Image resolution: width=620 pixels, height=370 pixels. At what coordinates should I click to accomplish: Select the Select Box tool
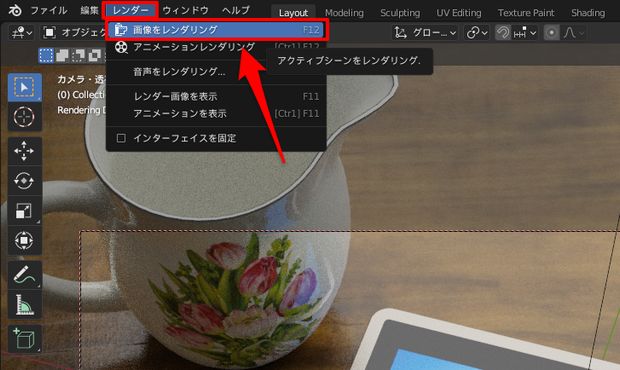[25, 87]
